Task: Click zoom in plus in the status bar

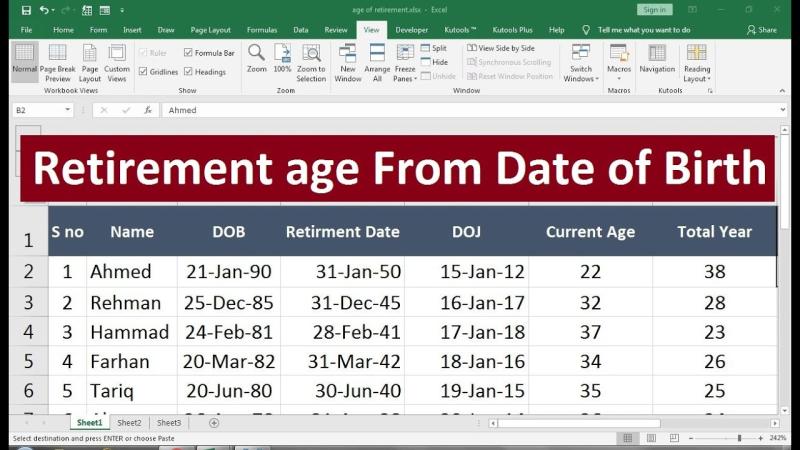Action: [760, 438]
